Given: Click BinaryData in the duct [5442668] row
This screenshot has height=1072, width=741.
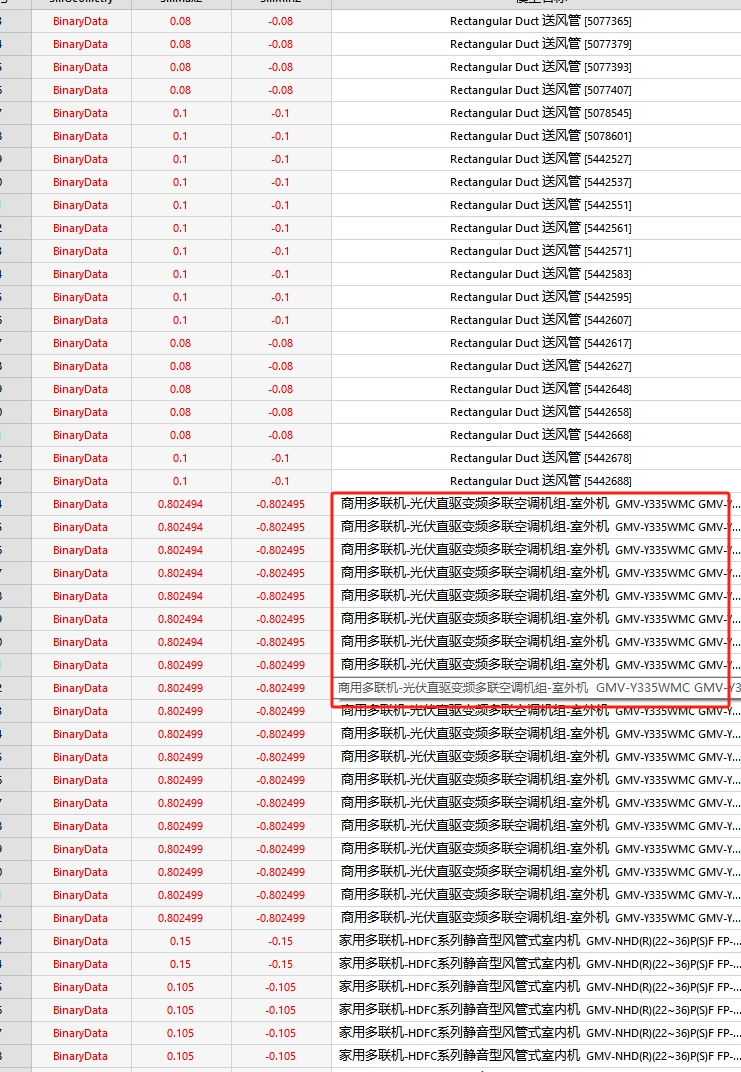Looking at the screenshot, I should tap(81, 436).
